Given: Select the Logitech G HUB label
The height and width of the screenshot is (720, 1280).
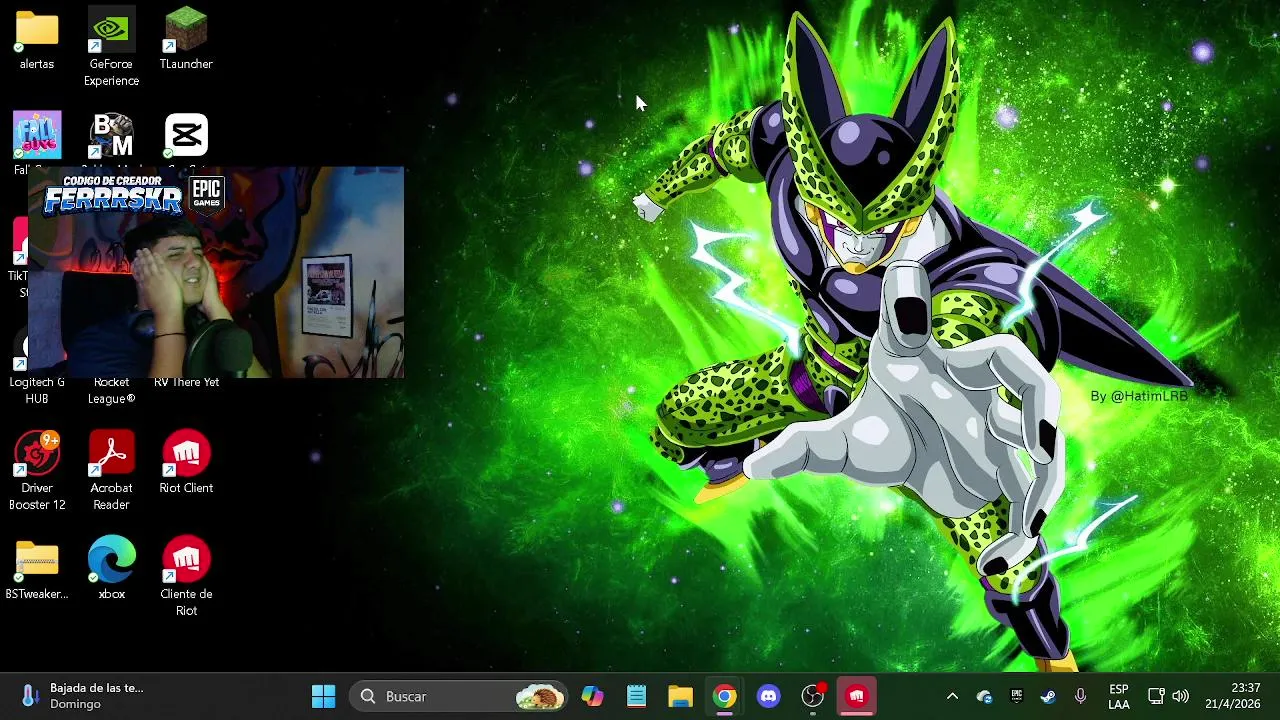Looking at the screenshot, I should coord(37,390).
